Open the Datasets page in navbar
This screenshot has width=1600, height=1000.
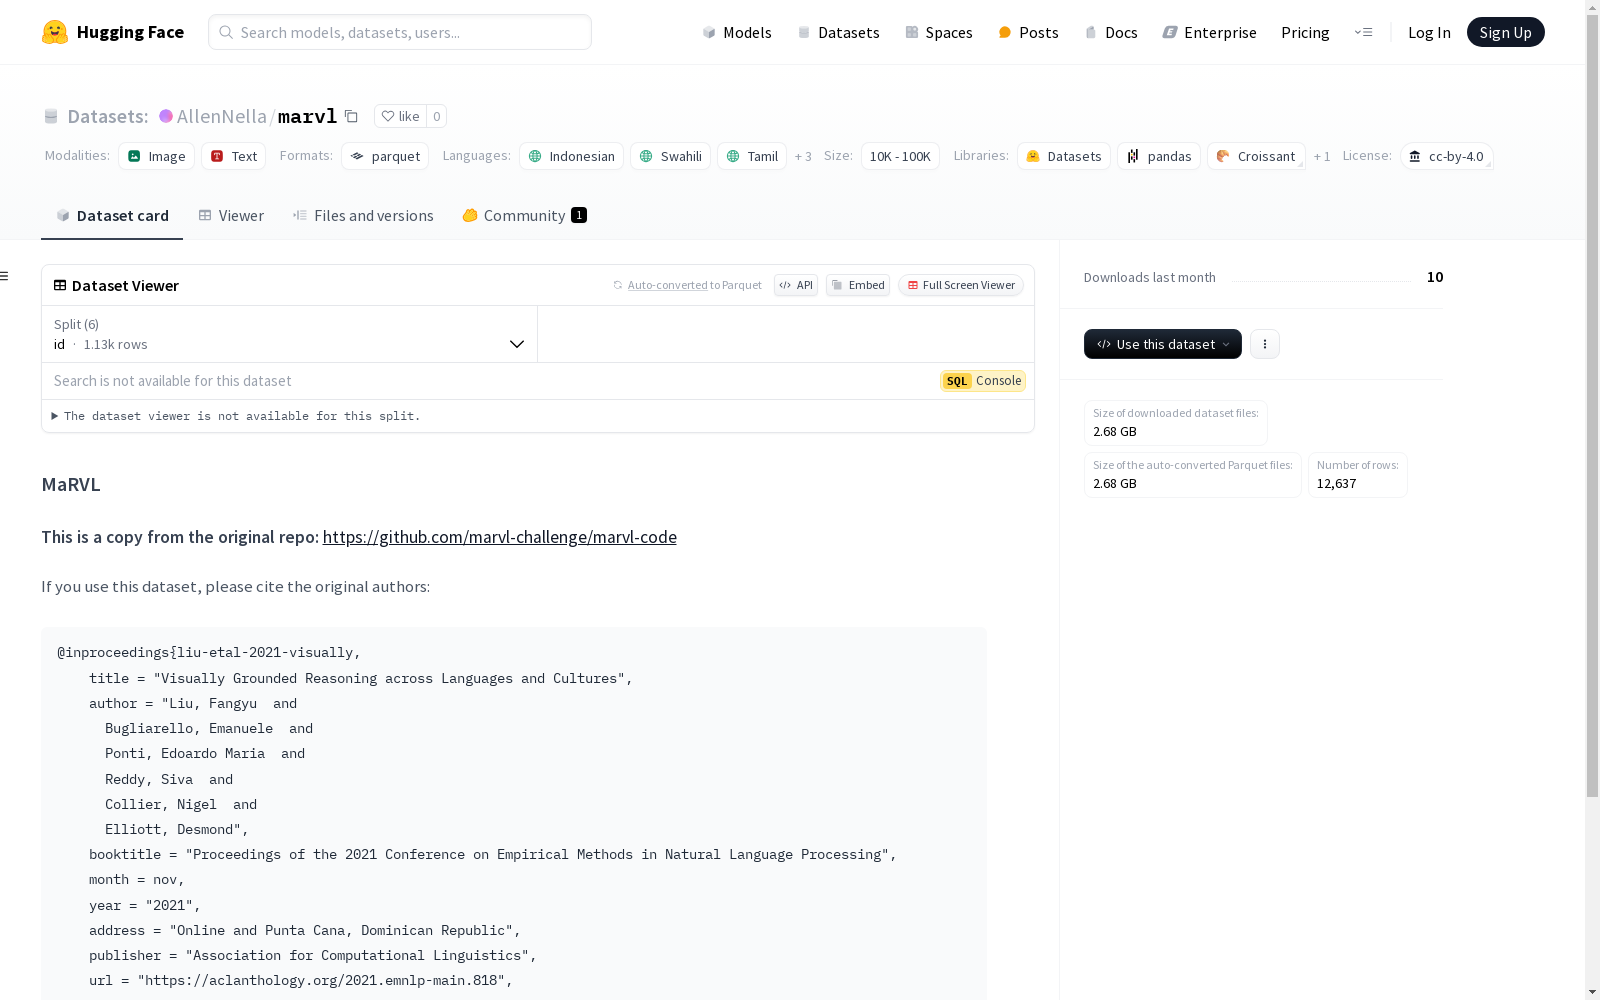838,32
